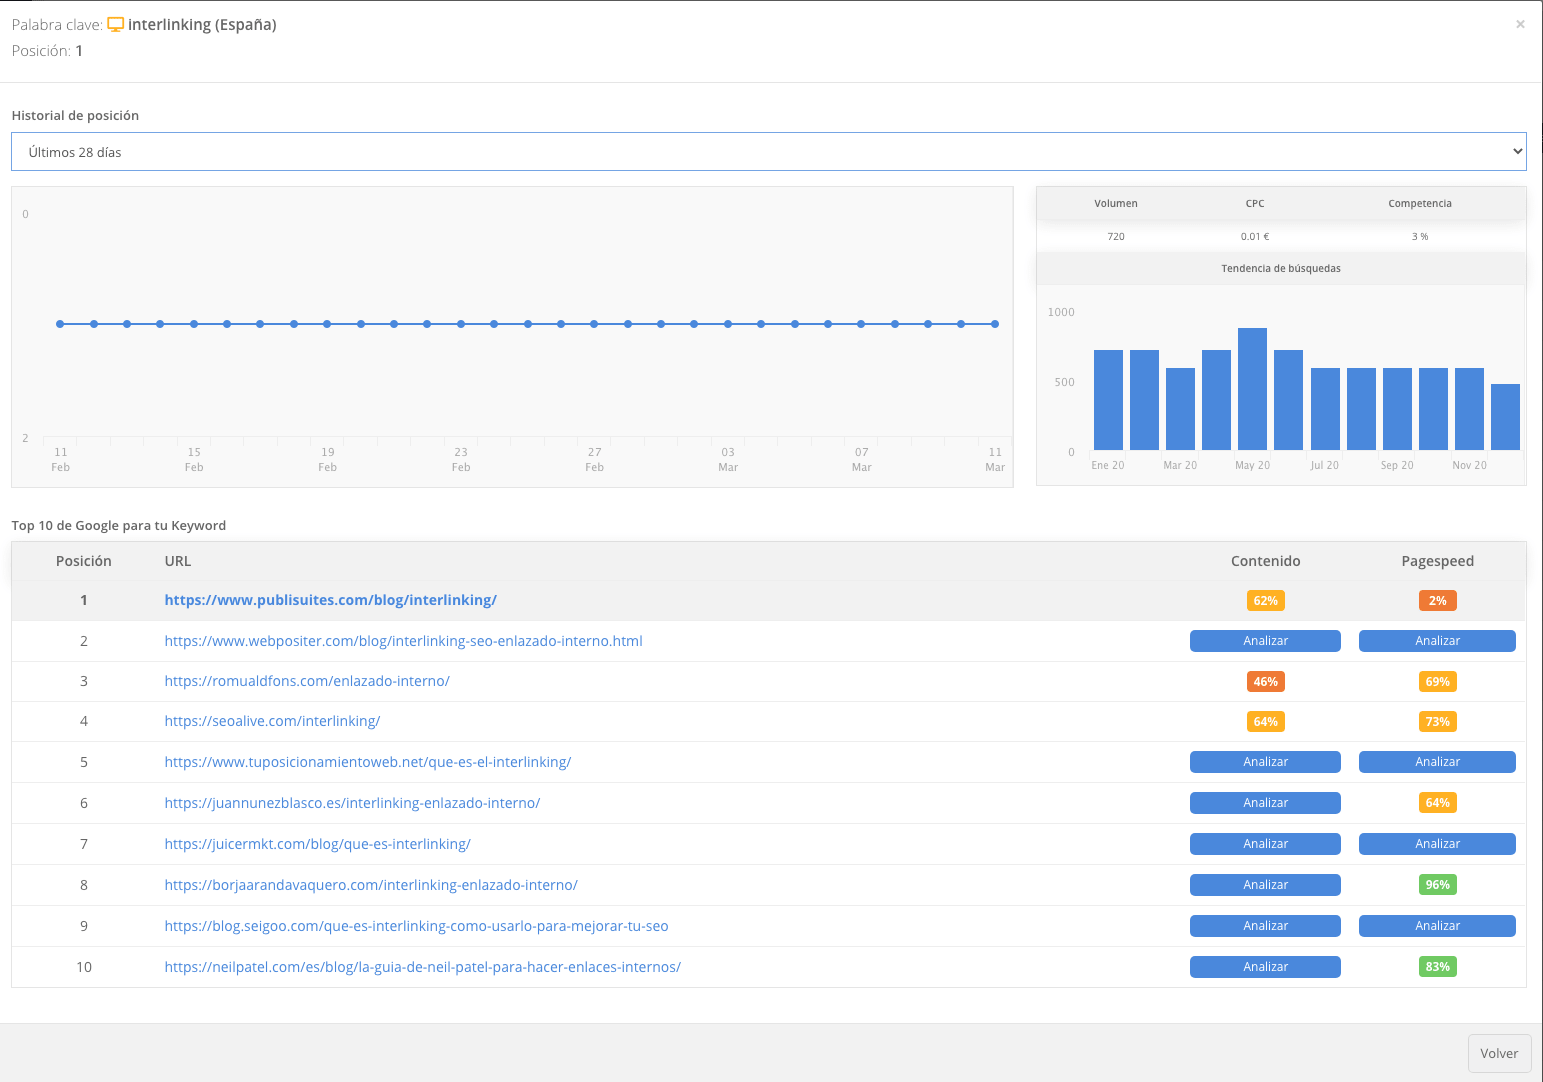This screenshot has width=1543, height=1082.
Task: Click the 83% Pagespeed badge for neilpatel.com
Action: click(1437, 966)
